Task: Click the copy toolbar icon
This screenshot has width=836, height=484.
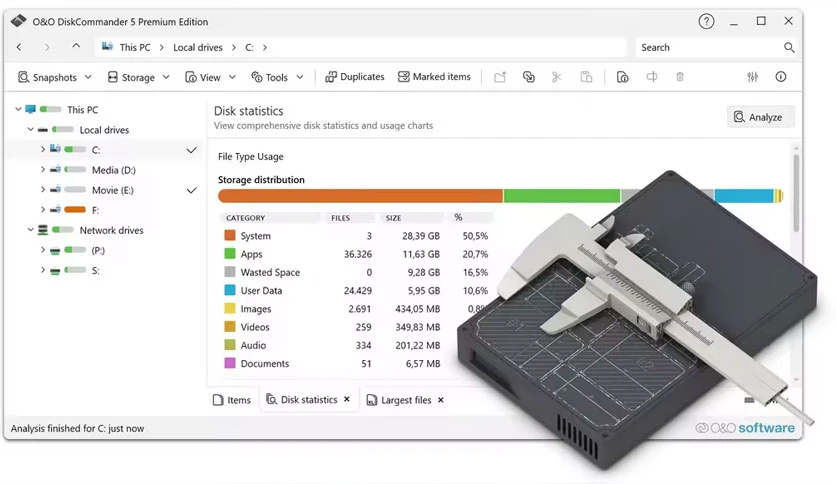Action: click(528, 77)
